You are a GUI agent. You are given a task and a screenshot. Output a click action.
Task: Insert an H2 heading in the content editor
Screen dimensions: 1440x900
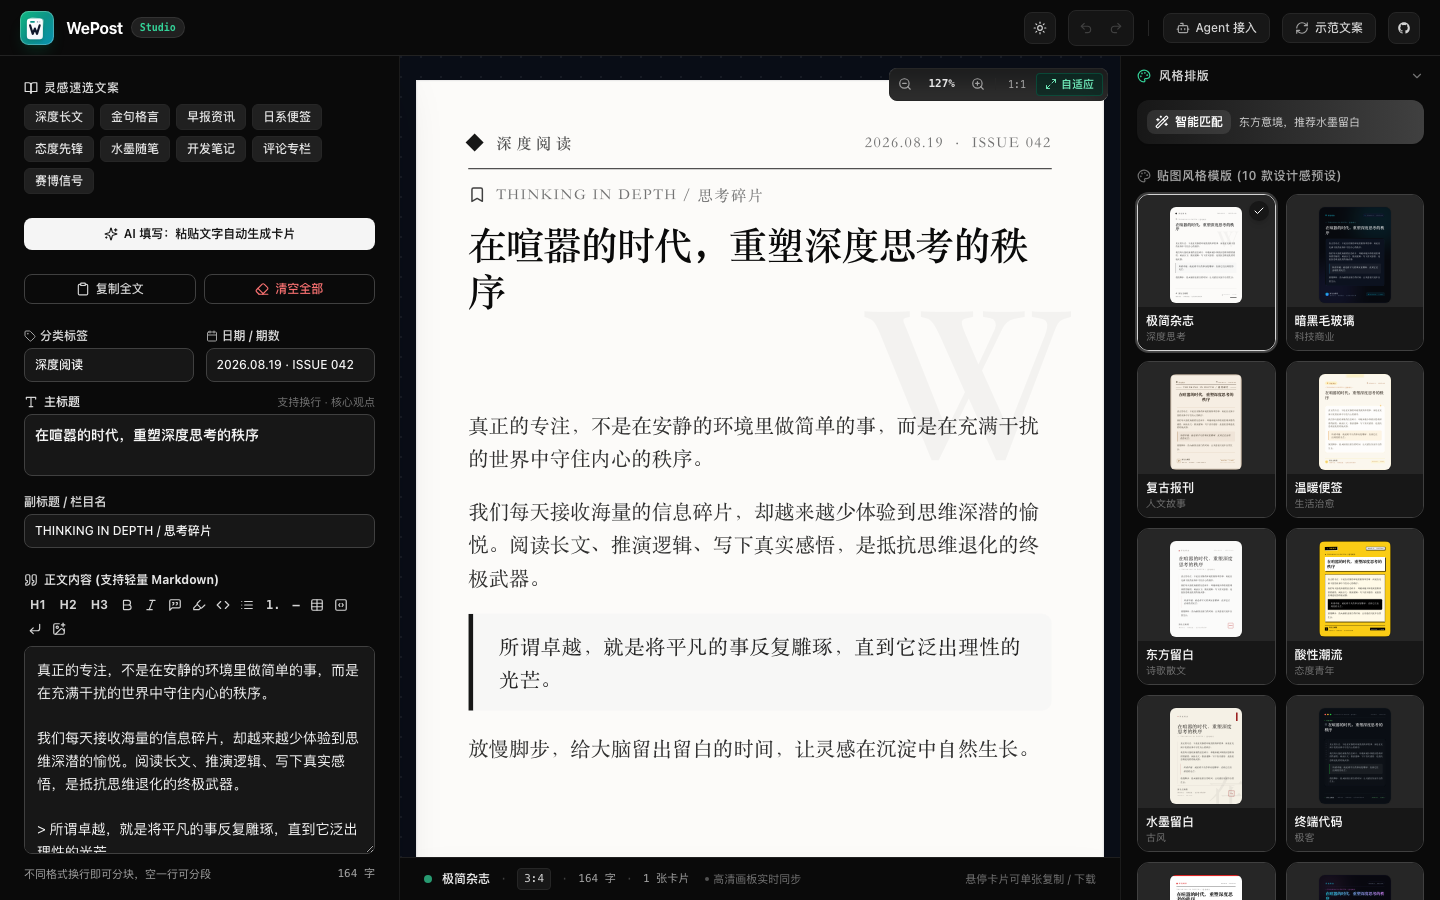point(68,605)
